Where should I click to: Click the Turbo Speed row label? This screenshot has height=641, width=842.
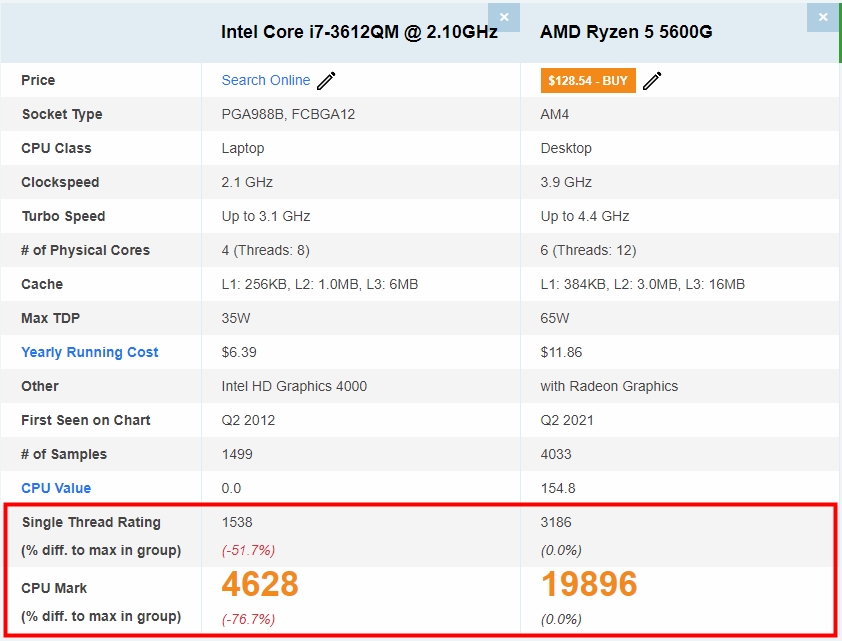click(63, 216)
